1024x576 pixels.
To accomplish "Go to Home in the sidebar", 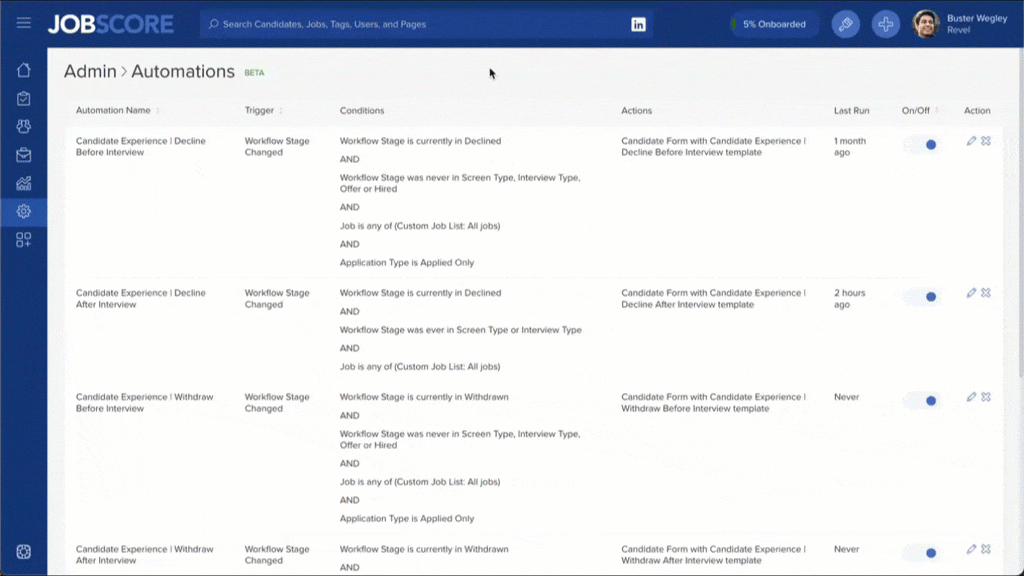I will pos(23,70).
